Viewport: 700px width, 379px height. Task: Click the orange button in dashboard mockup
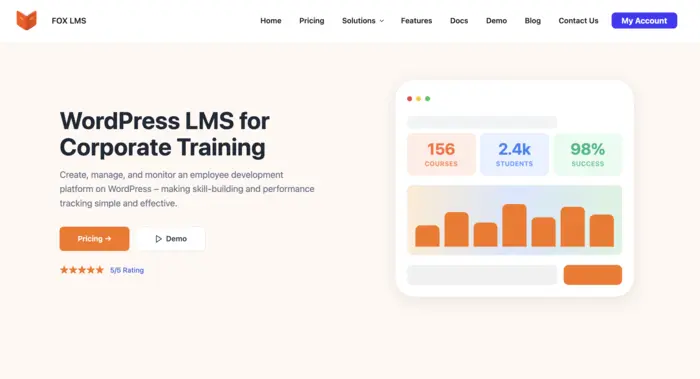click(x=592, y=275)
